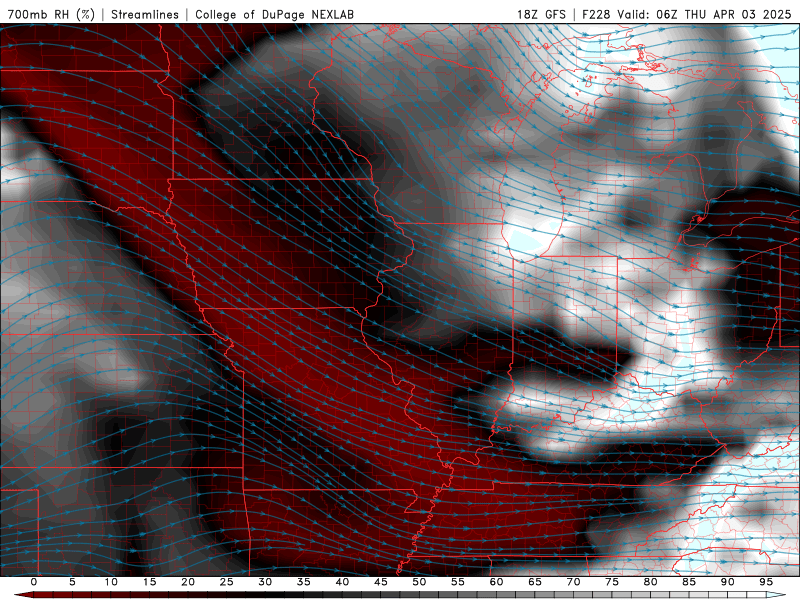Screen dimensions: 800x600
Task: Click the "F228" forecast hour text
Action: pos(596,14)
